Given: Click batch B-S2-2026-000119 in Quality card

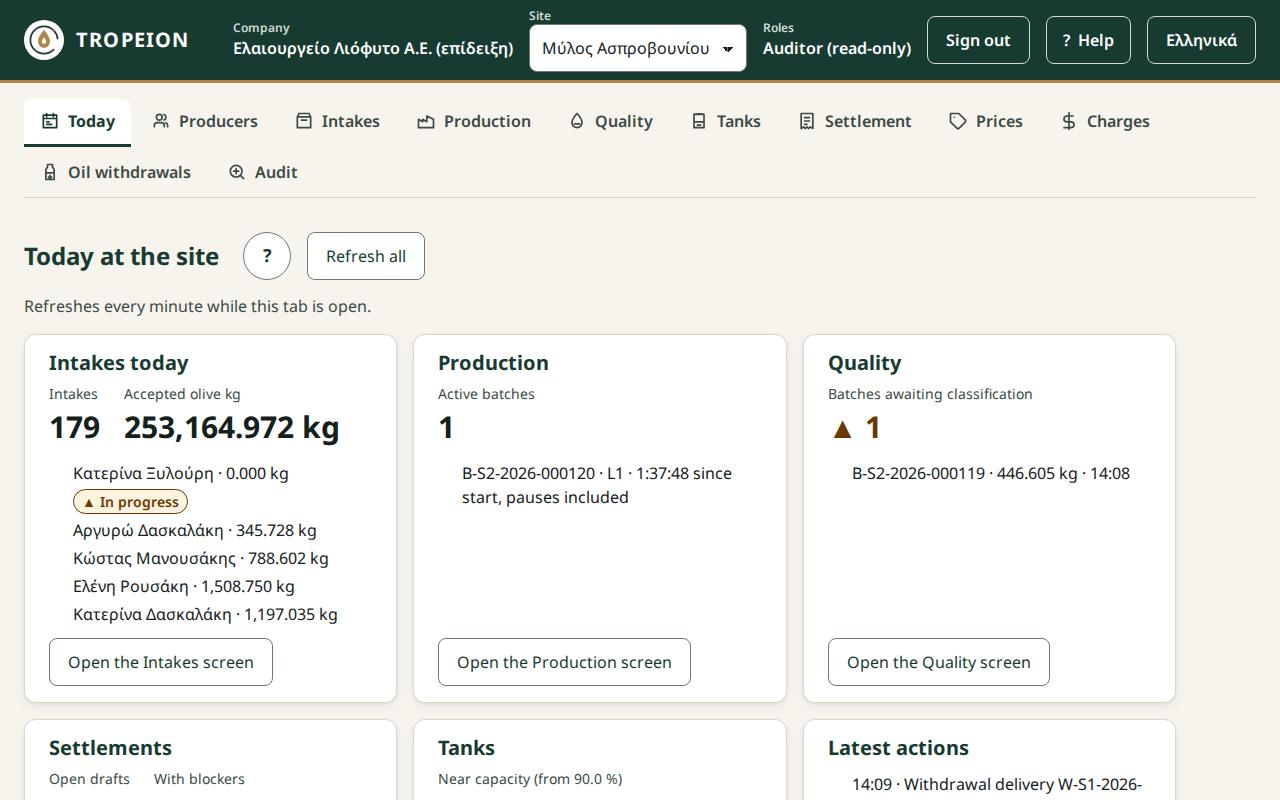Looking at the screenshot, I should [x=991, y=473].
